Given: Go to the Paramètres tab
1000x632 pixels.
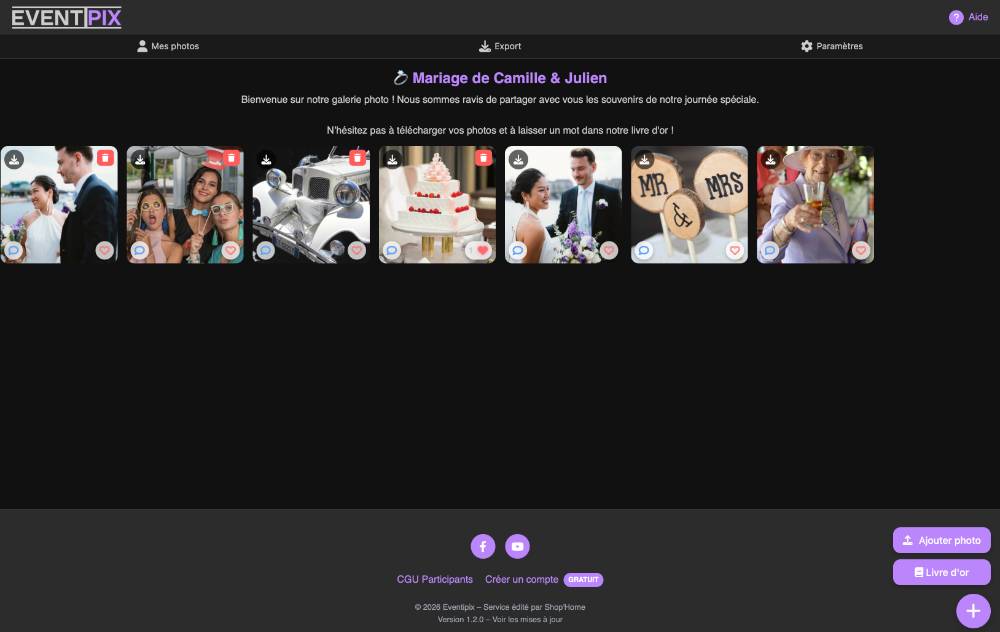Looking at the screenshot, I should point(831,46).
